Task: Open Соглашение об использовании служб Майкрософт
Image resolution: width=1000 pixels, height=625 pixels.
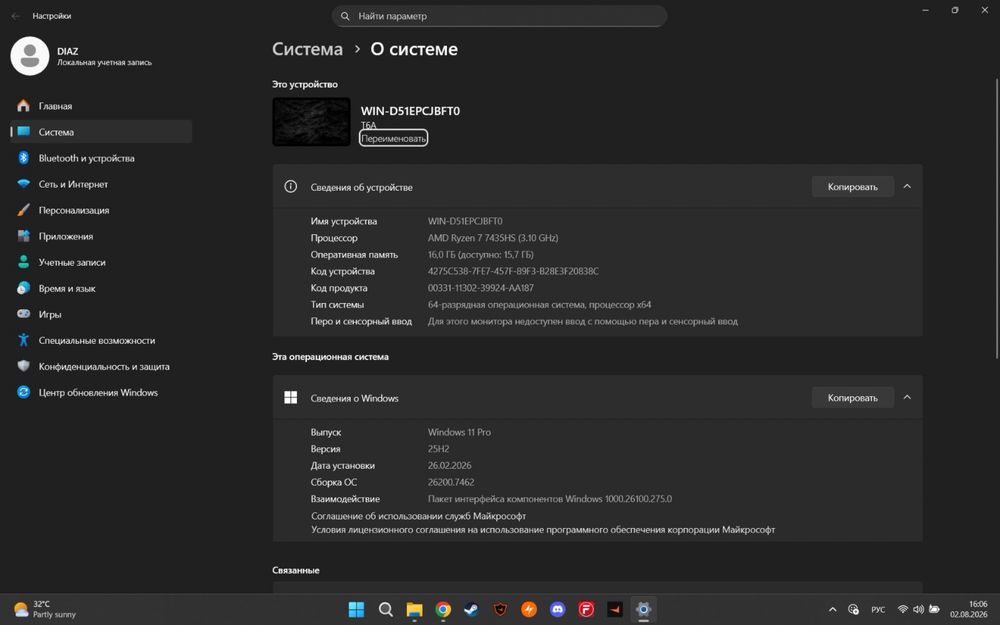Action: pyautogui.click(x=418, y=516)
